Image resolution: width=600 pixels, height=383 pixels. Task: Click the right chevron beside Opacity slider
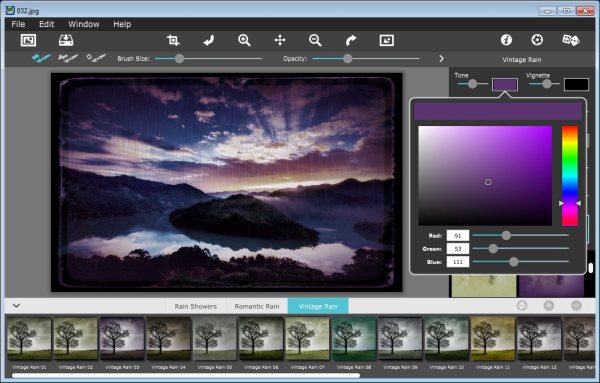441,59
